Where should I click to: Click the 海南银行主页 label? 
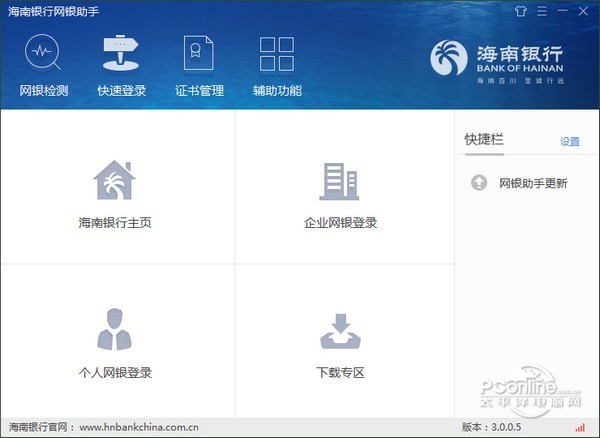tap(115, 223)
